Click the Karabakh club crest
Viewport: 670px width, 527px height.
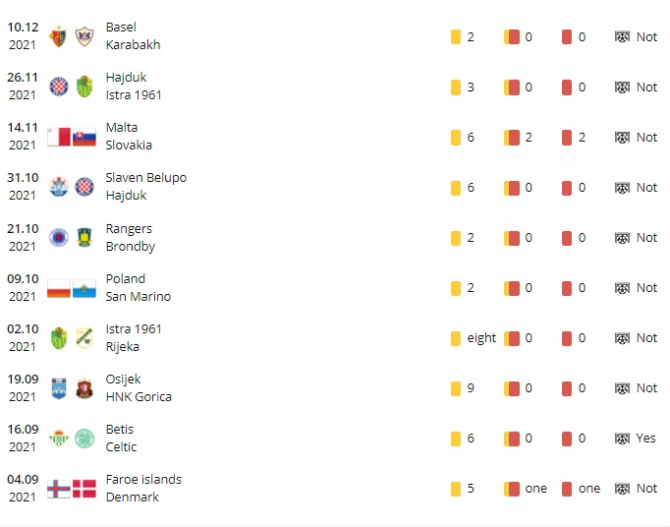[x=84, y=37]
